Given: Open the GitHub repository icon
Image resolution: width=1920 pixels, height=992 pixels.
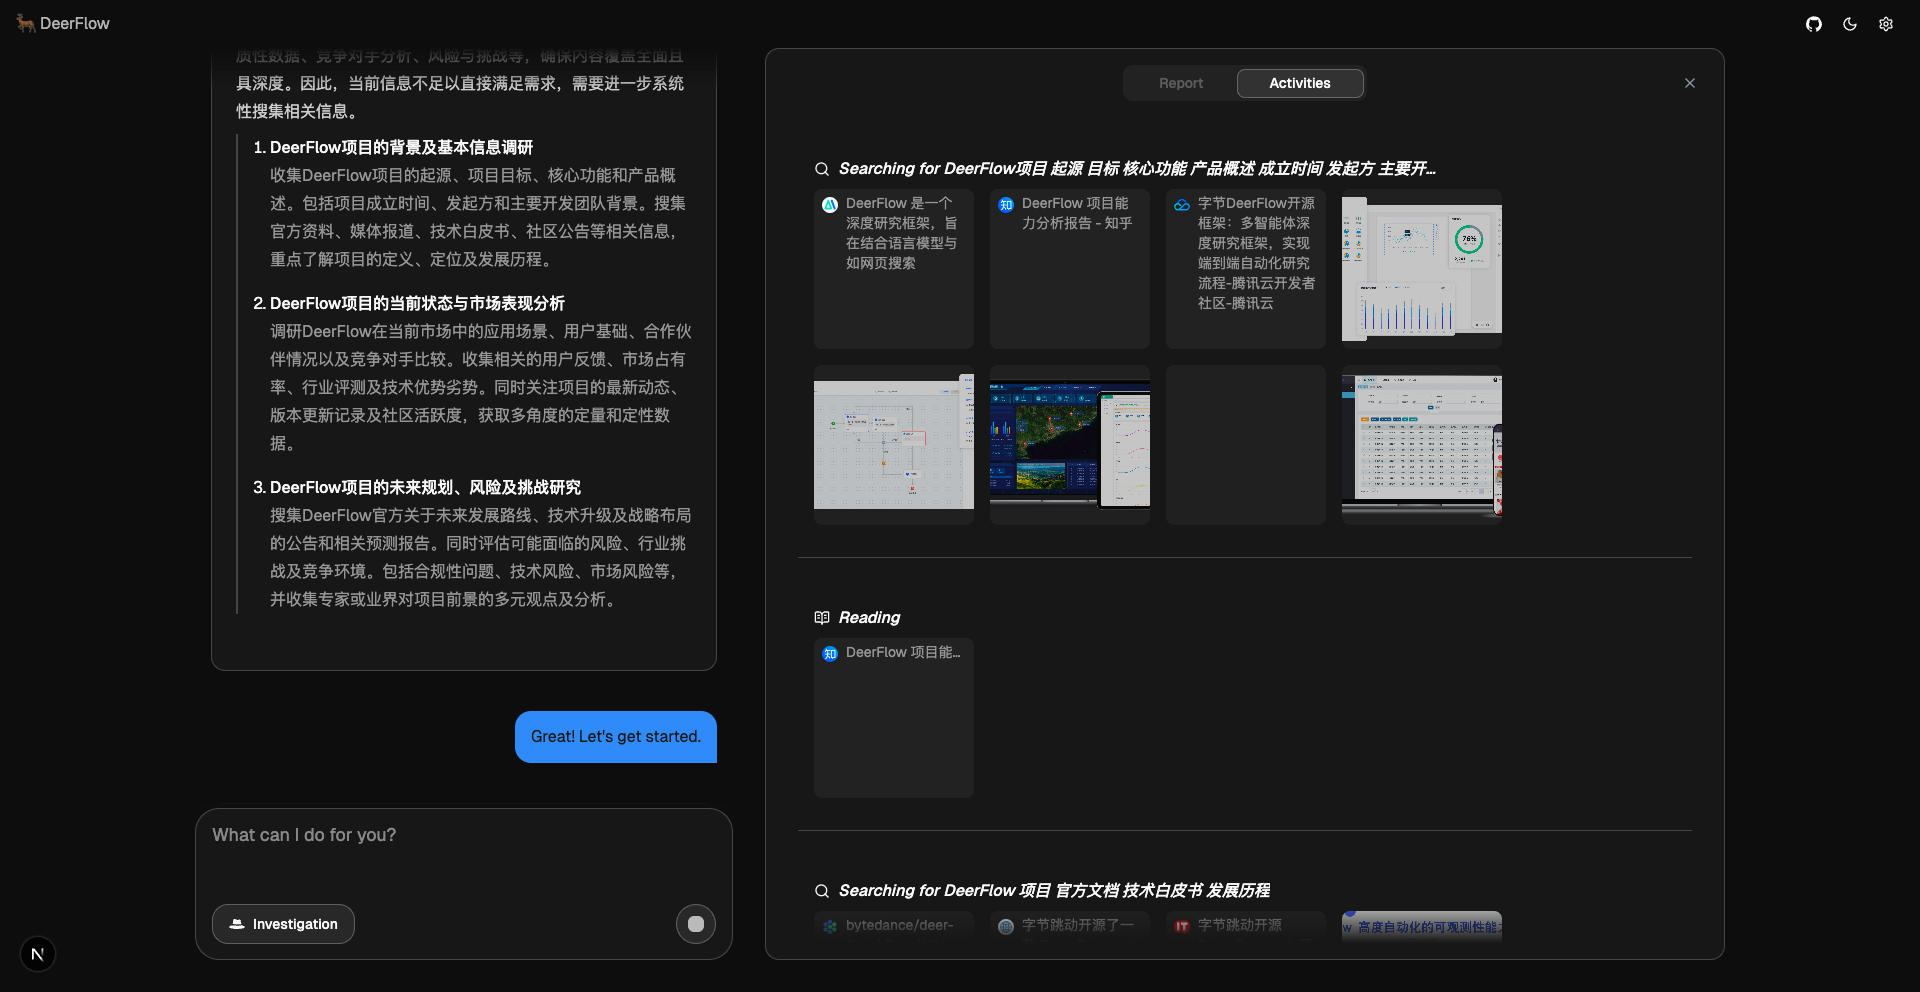Looking at the screenshot, I should click(1814, 24).
